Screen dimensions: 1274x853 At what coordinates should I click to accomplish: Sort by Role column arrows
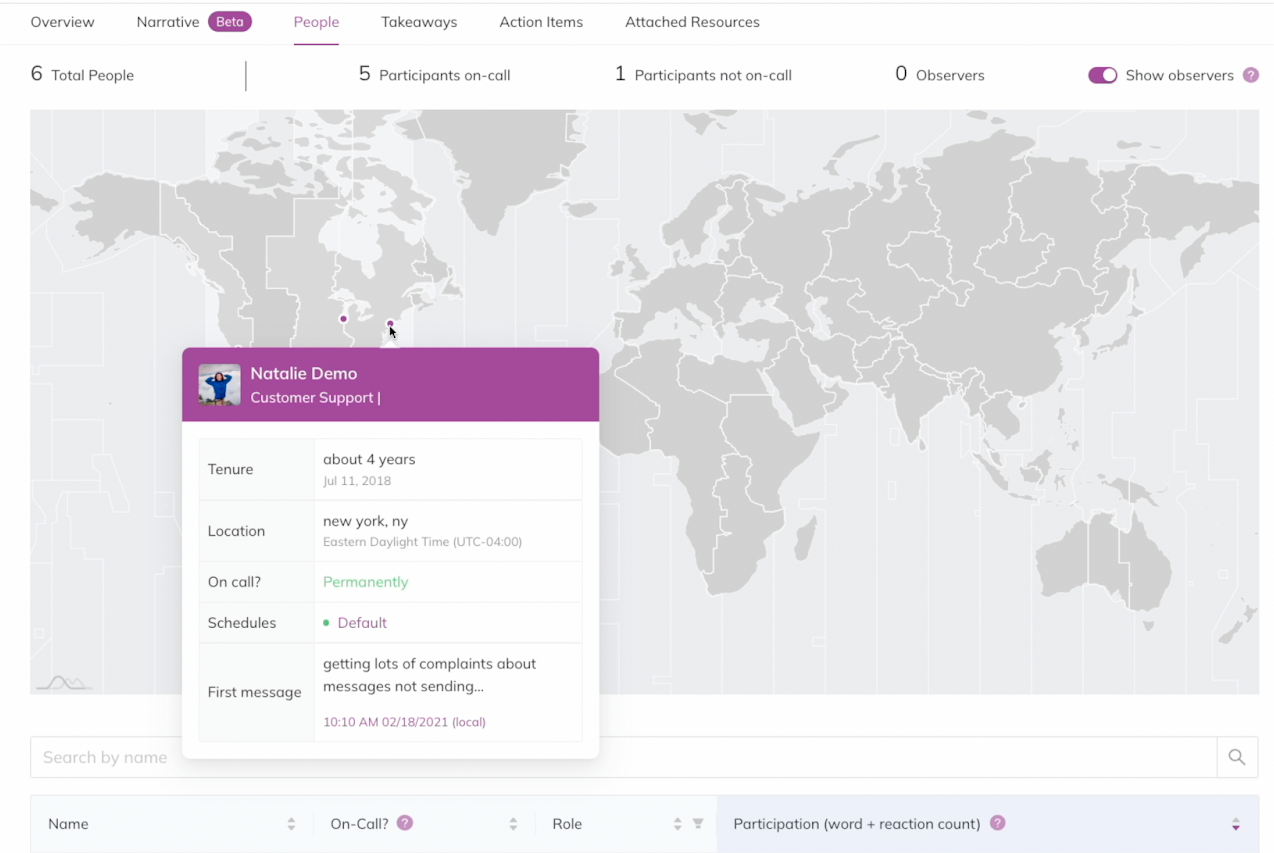tap(677, 824)
